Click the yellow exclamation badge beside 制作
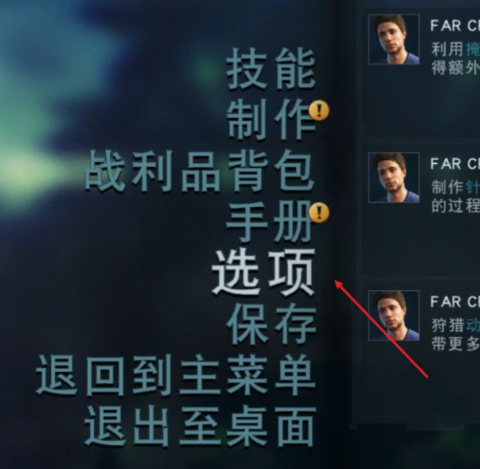 (319, 111)
